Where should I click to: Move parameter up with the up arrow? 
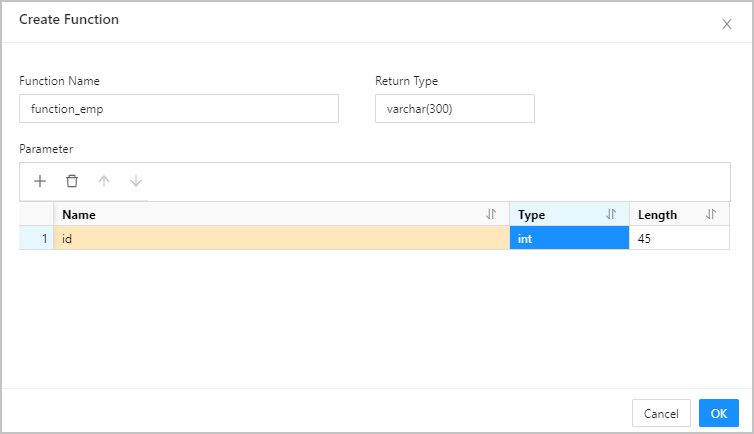104,181
